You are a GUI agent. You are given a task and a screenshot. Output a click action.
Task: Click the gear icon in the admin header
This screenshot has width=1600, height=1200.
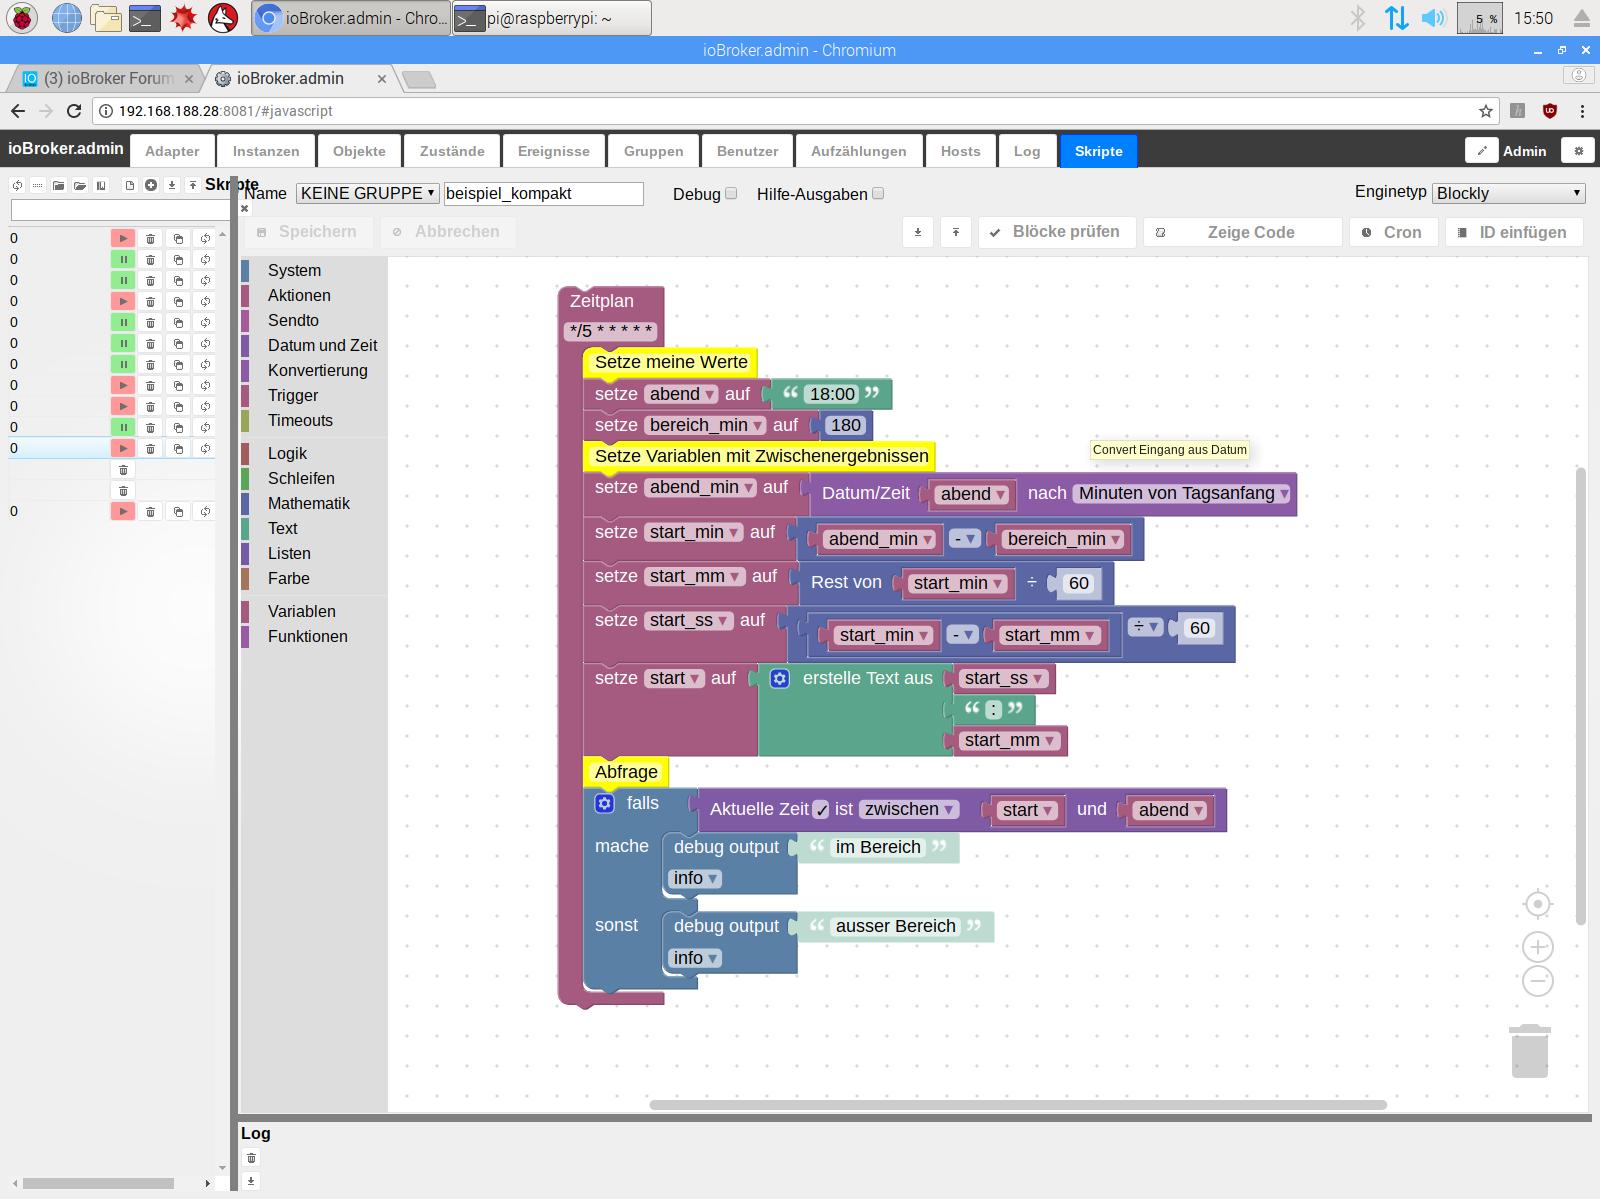point(1579,151)
